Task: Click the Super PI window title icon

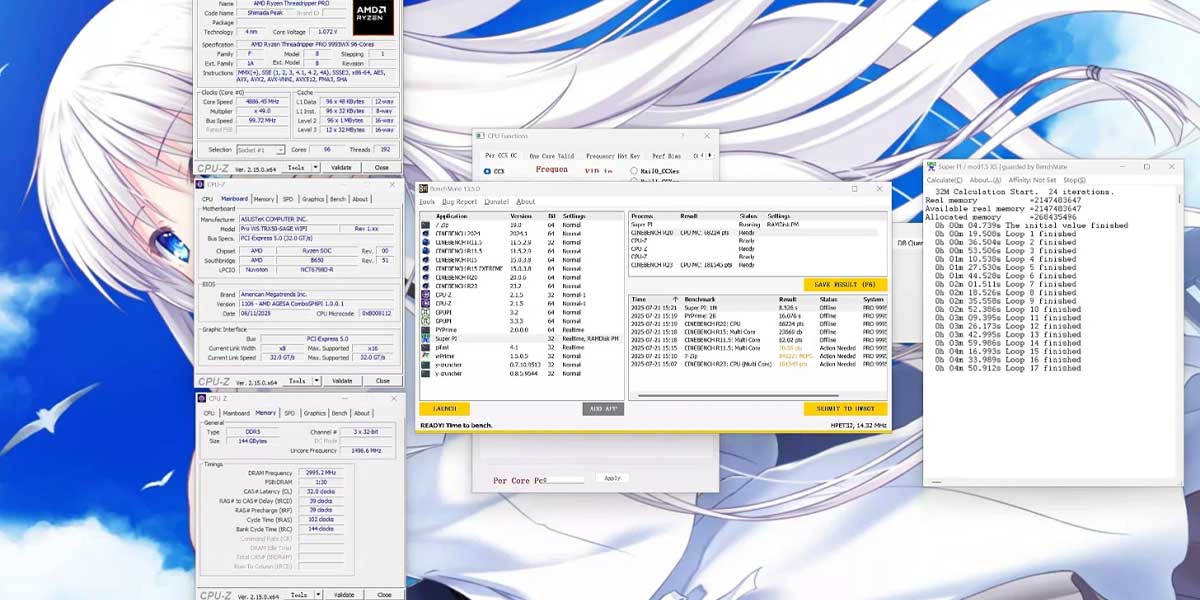Action: tap(931, 166)
